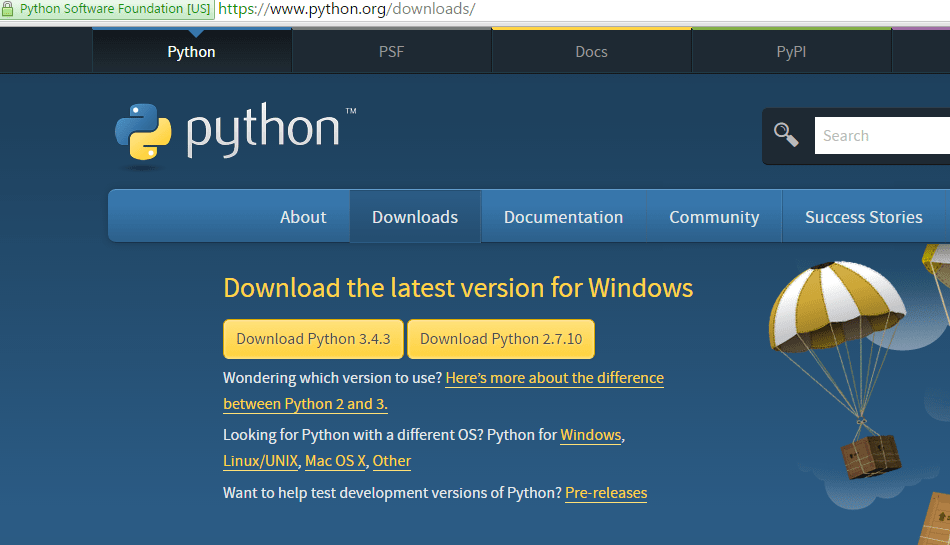950x545 pixels.
Task: Click the Python snake logo
Action: click(x=143, y=131)
